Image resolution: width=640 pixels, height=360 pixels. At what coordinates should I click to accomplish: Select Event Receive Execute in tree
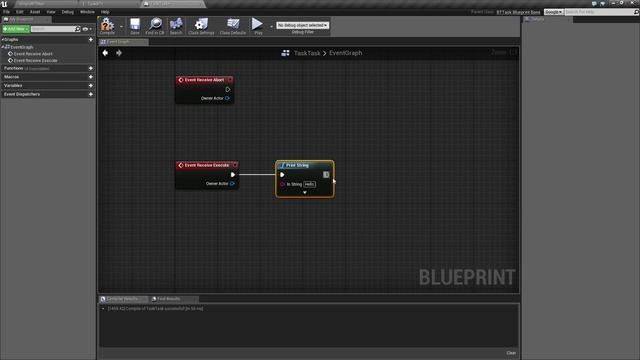[36, 60]
